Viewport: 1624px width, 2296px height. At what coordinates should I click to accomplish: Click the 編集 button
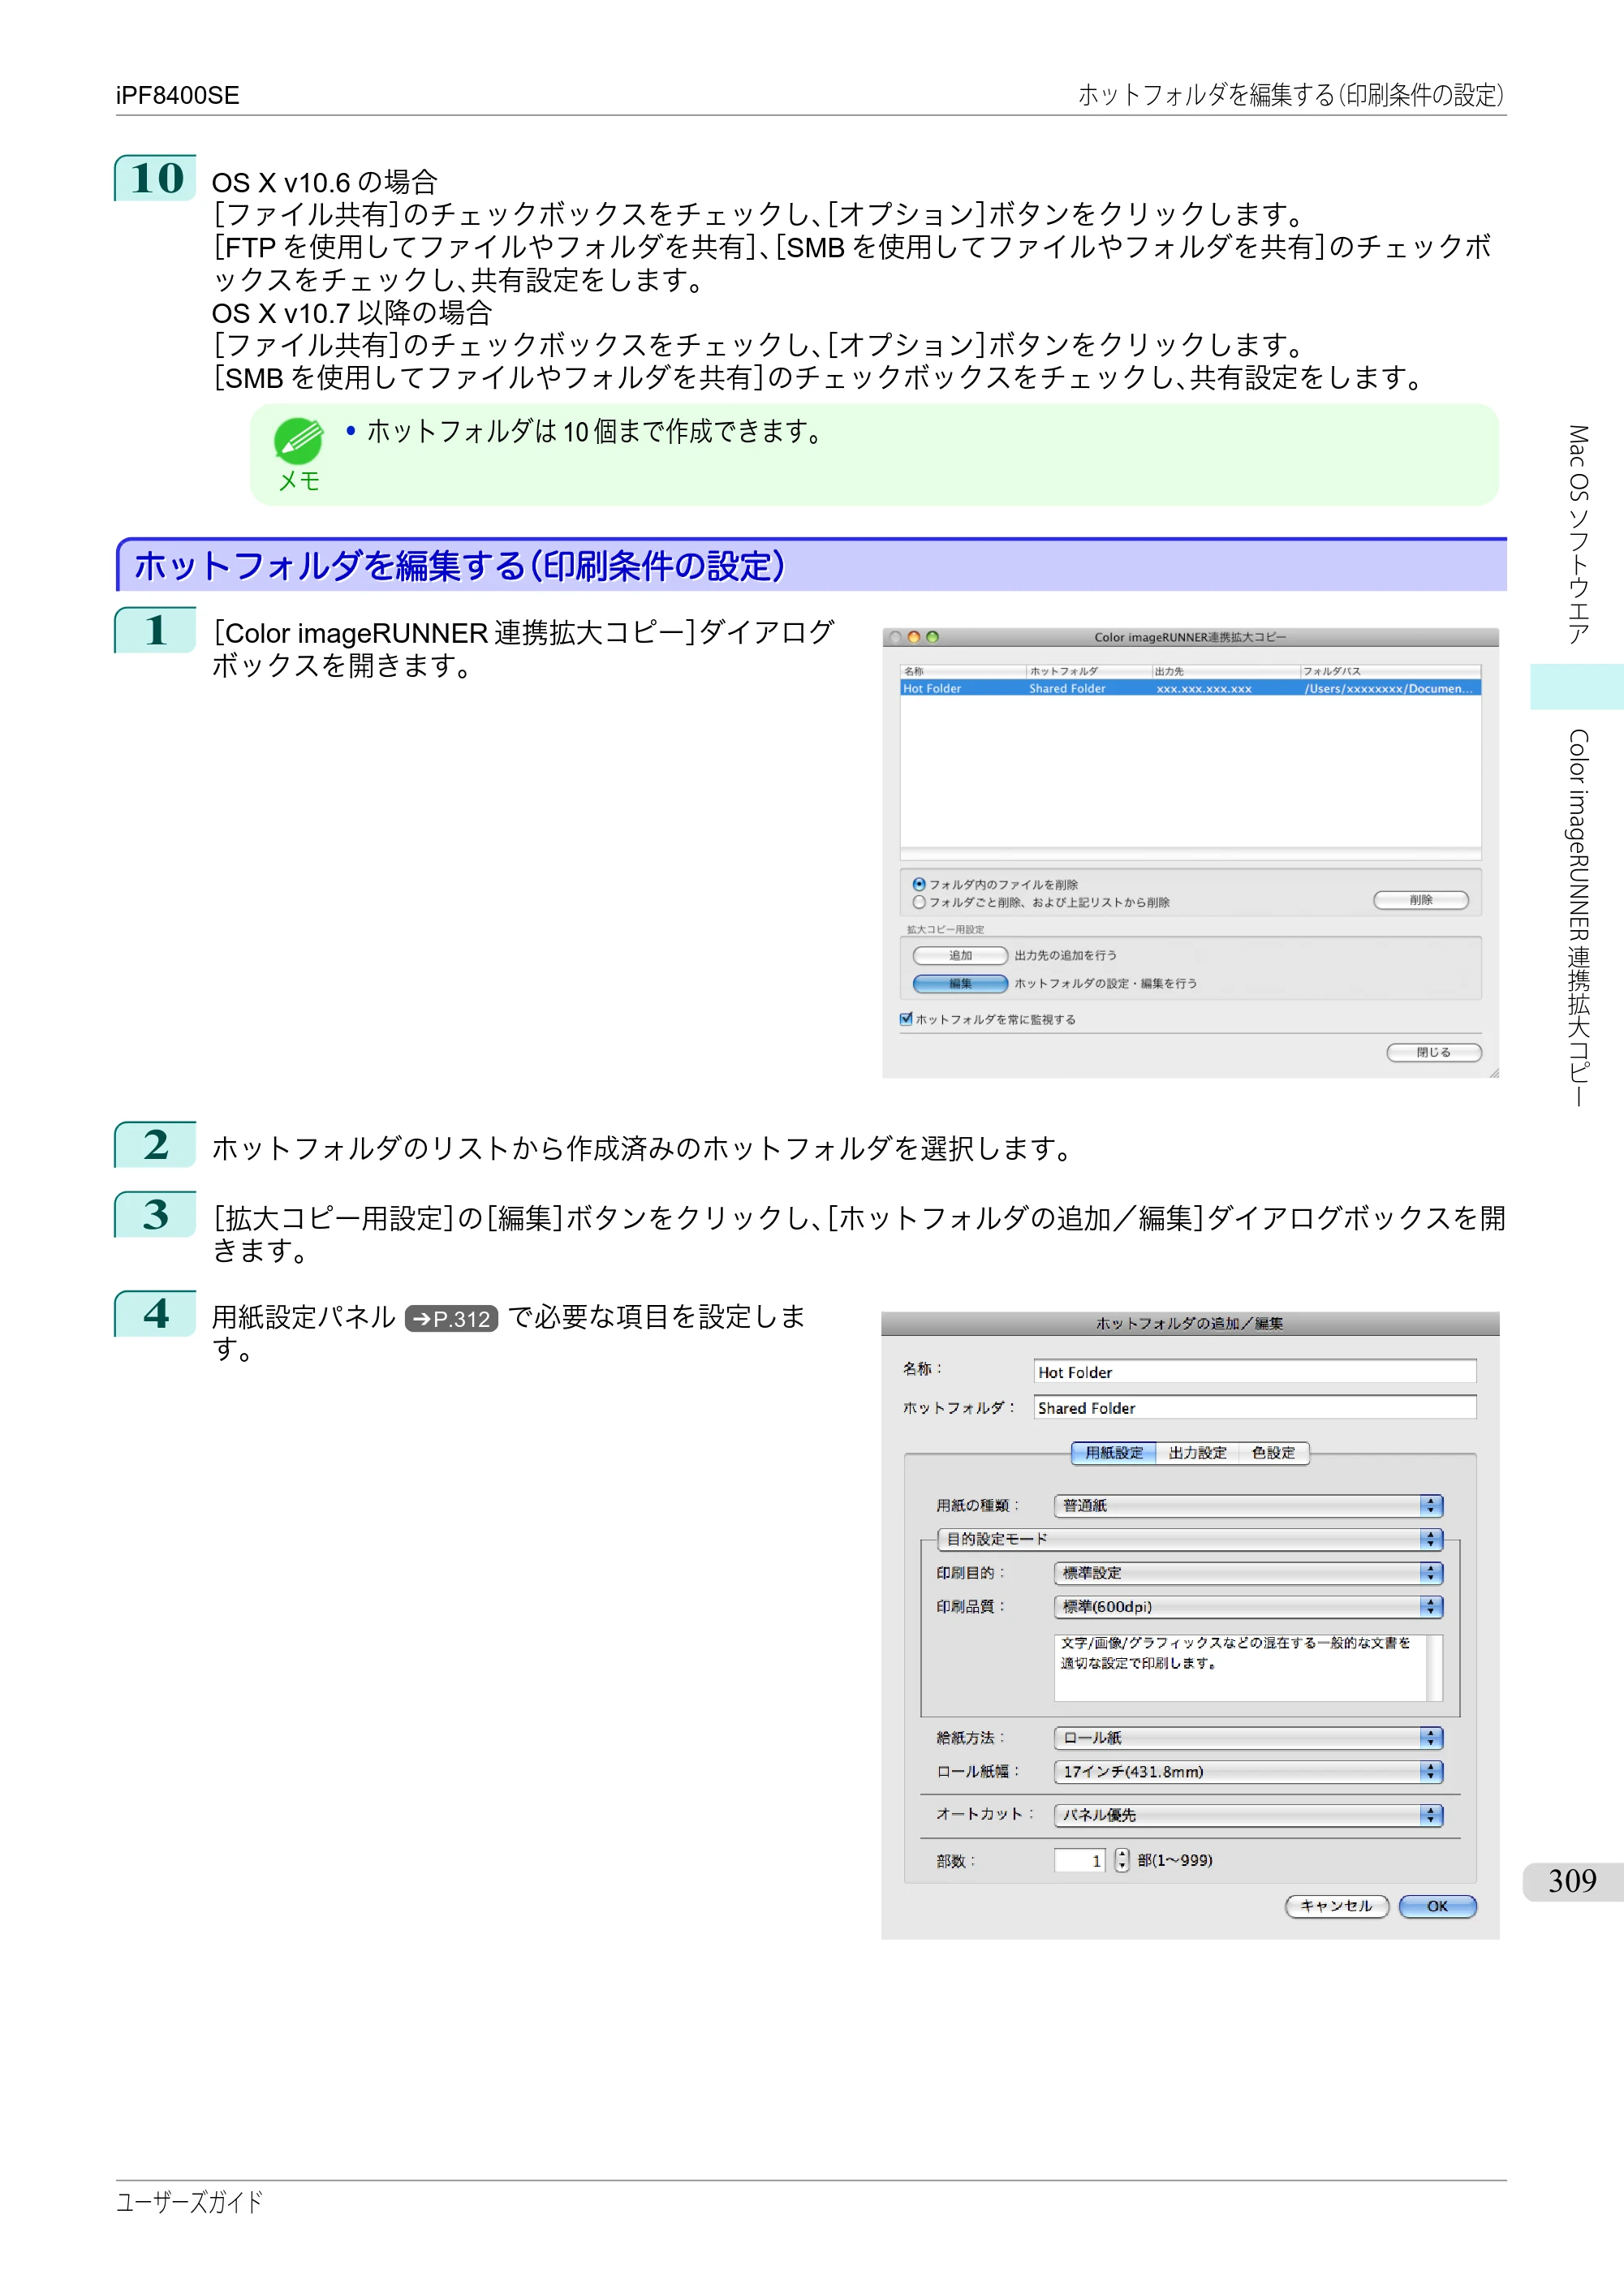click(x=960, y=983)
